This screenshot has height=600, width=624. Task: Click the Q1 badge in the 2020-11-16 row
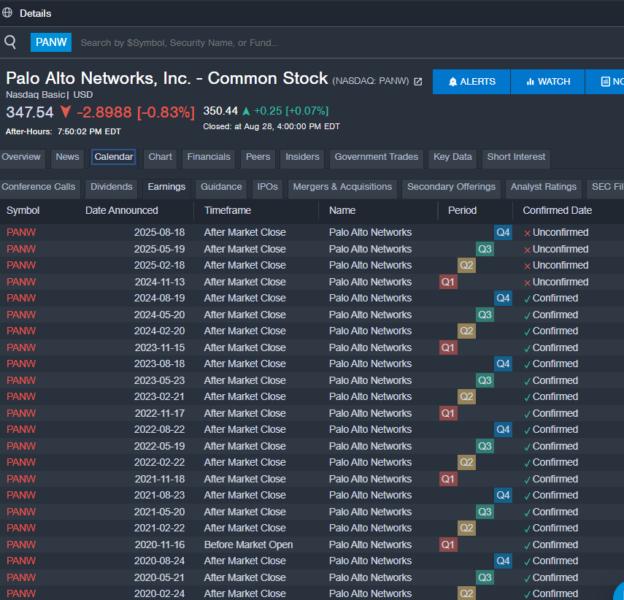coord(448,545)
